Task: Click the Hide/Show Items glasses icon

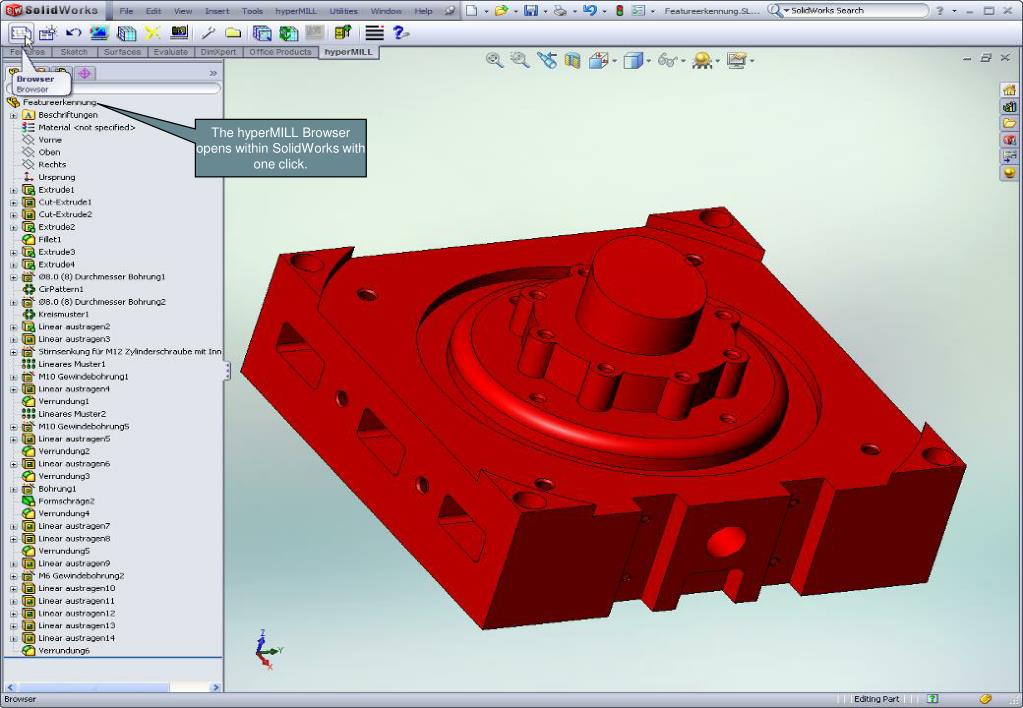Action: click(x=667, y=61)
